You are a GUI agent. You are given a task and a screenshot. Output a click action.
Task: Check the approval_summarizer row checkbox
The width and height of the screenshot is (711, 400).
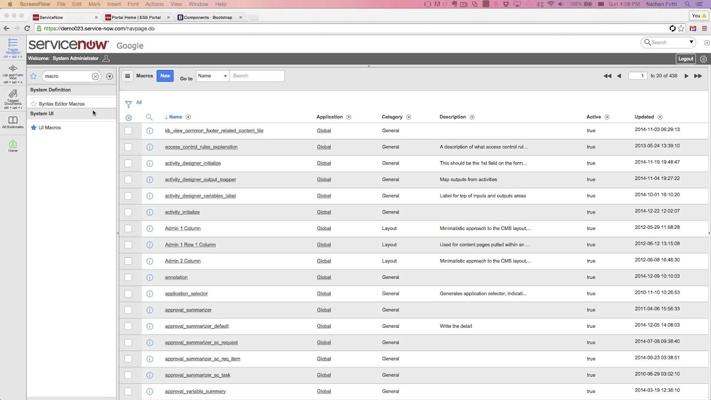(128, 310)
